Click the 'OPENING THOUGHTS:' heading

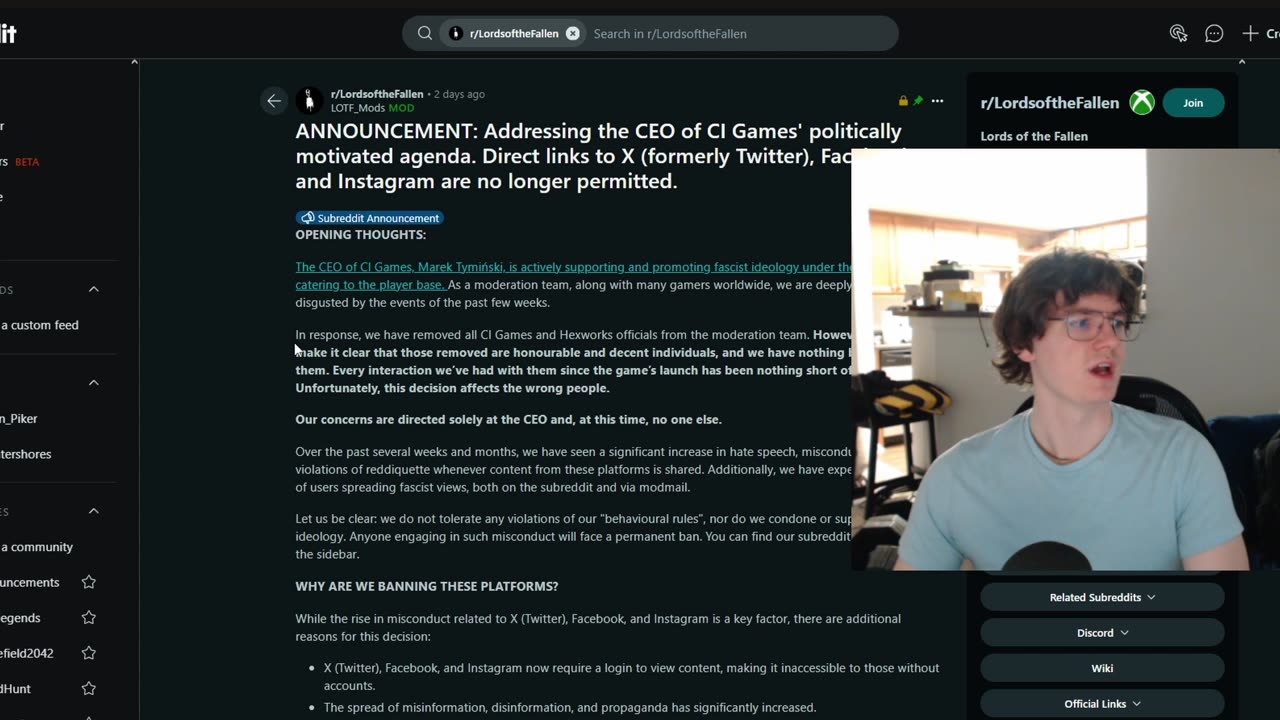360,235
